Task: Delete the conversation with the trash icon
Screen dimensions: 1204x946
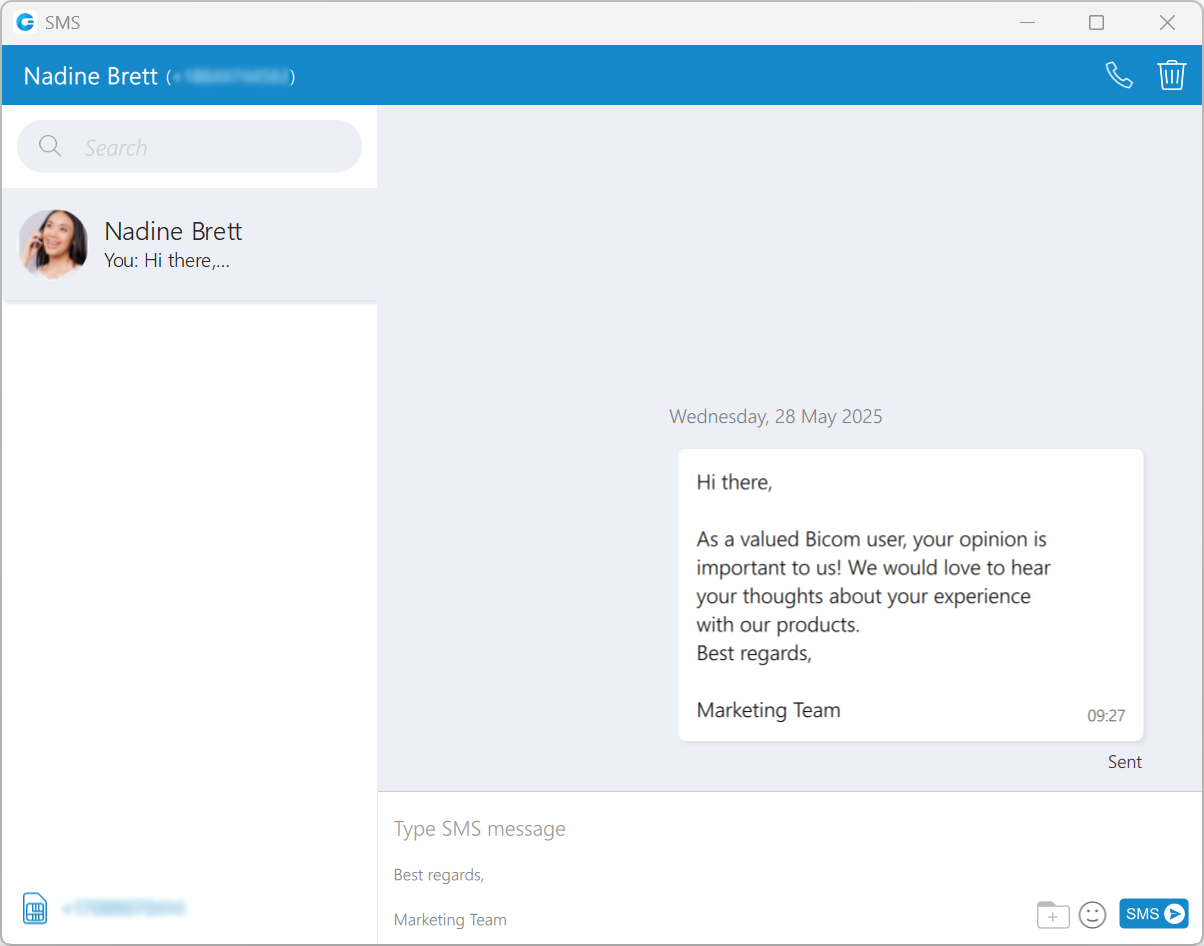Action: coord(1171,74)
